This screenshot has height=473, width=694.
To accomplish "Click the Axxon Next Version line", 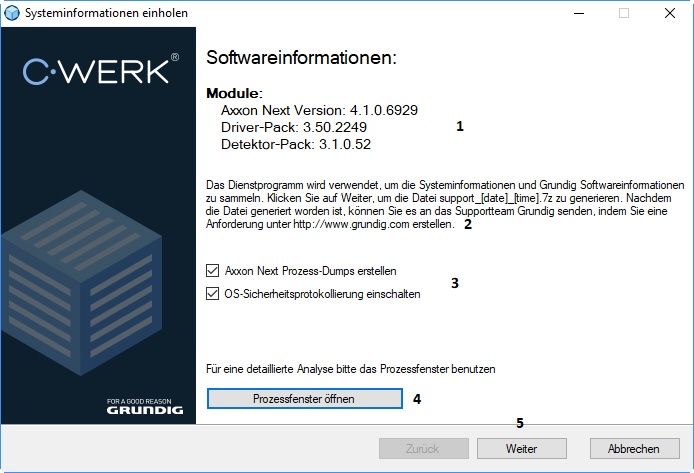I will point(319,109).
